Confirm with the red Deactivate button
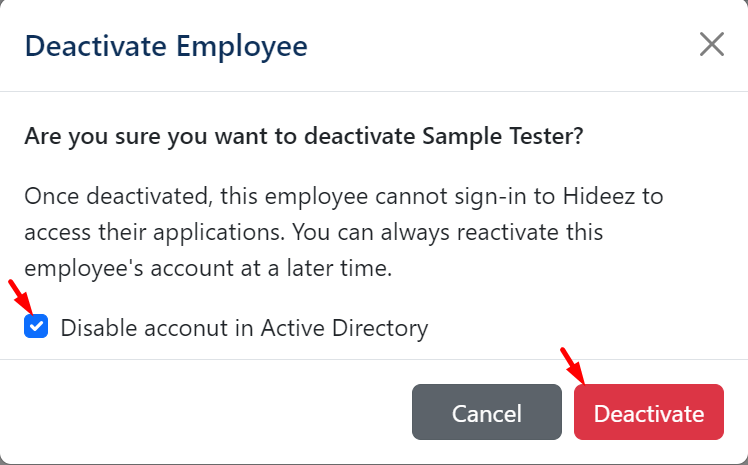 point(648,413)
